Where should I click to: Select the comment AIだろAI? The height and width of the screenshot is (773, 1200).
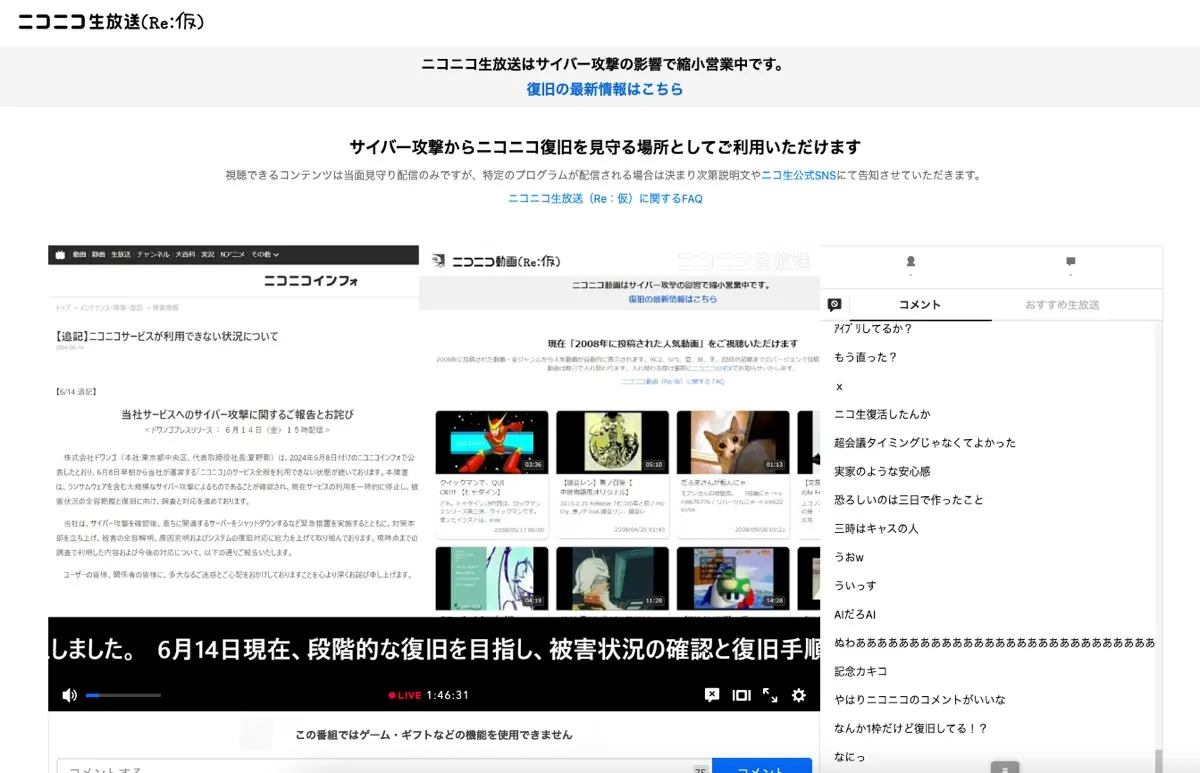[x=855, y=614]
